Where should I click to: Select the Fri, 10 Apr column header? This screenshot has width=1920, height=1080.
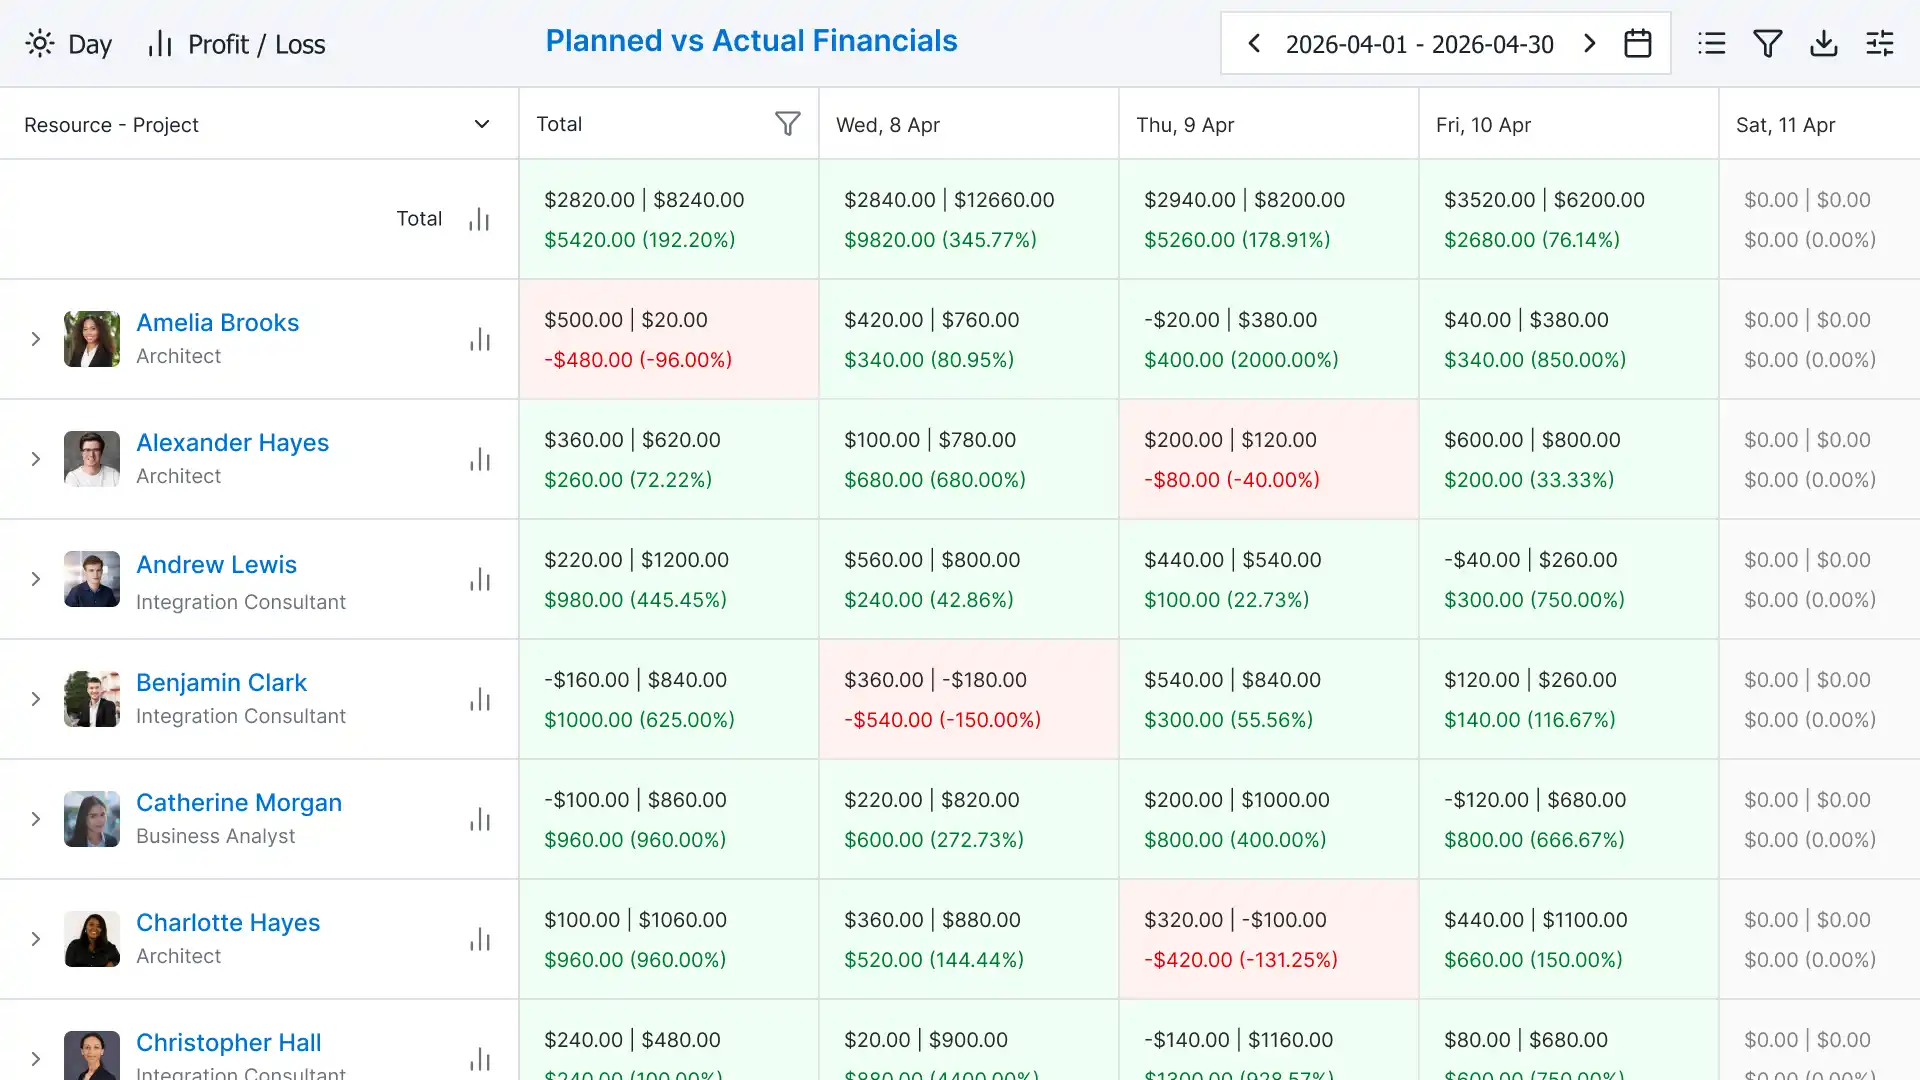(x=1568, y=124)
